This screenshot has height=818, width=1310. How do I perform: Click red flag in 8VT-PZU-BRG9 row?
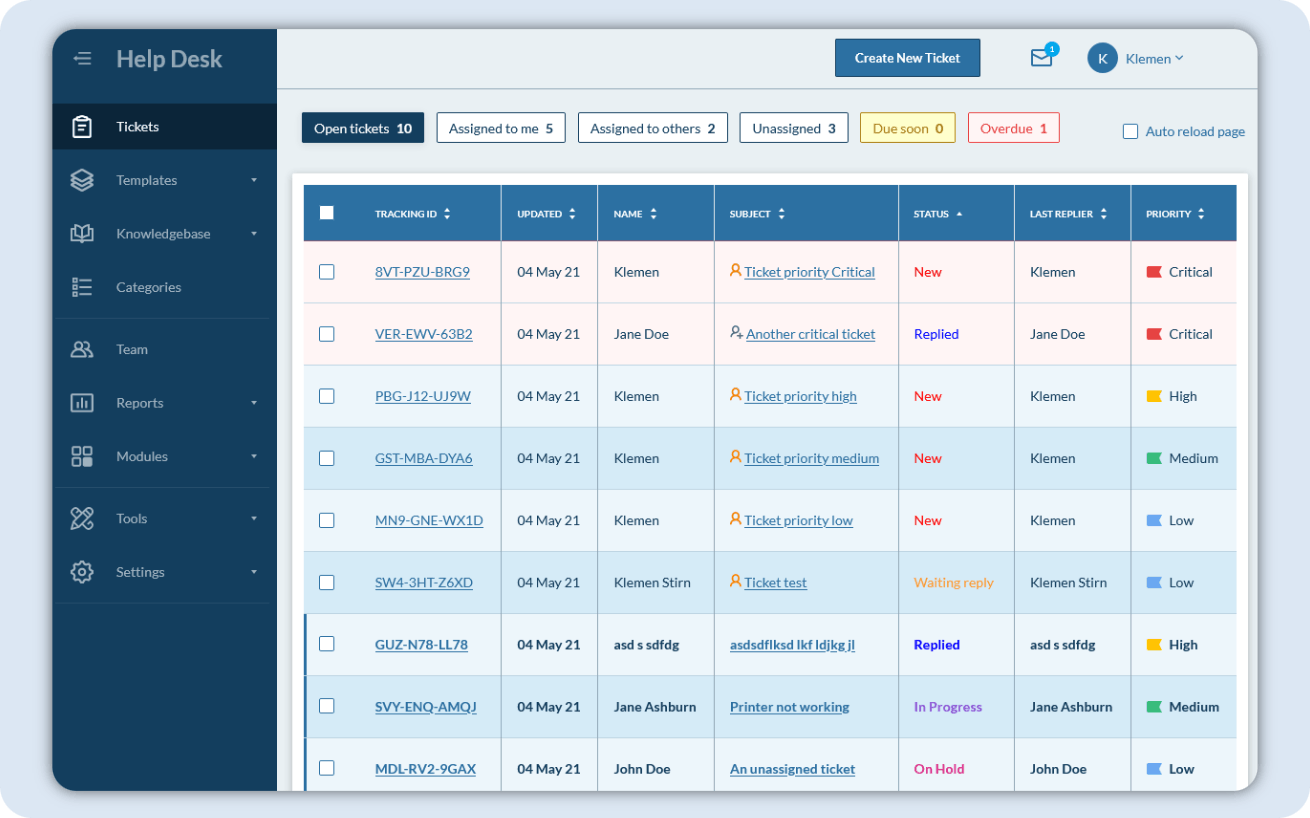tap(1154, 272)
